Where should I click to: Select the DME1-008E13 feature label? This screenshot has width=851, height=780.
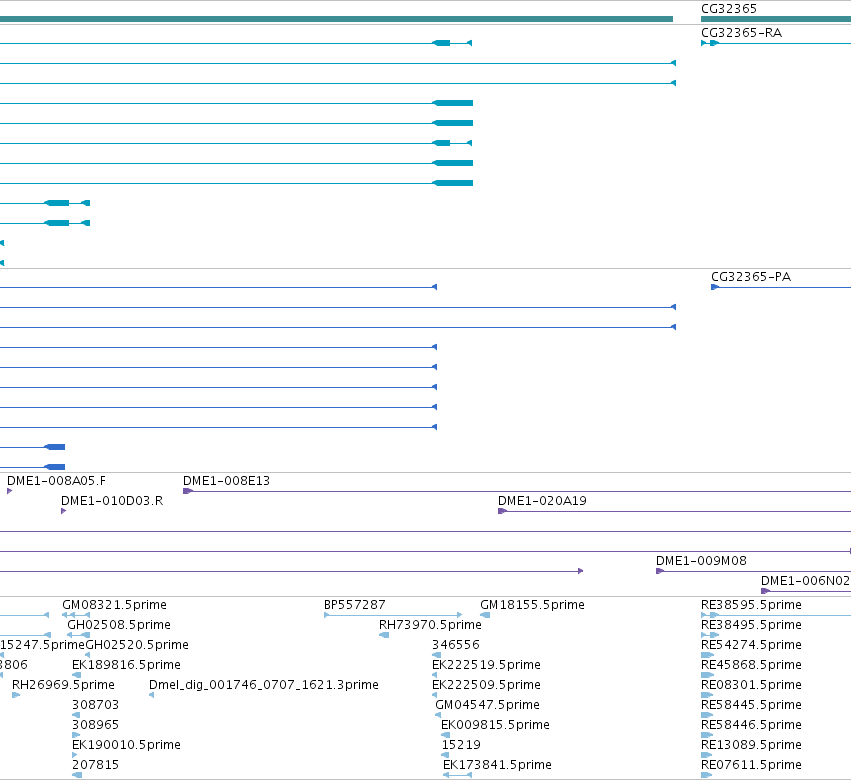tap(226, 481)
